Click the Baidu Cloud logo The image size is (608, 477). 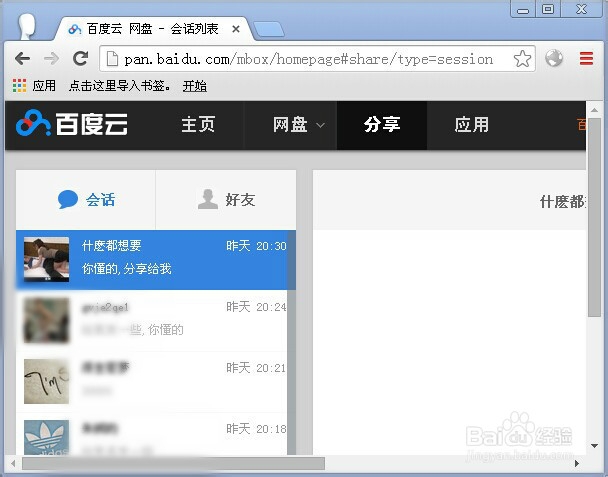(x=72, y=124)
